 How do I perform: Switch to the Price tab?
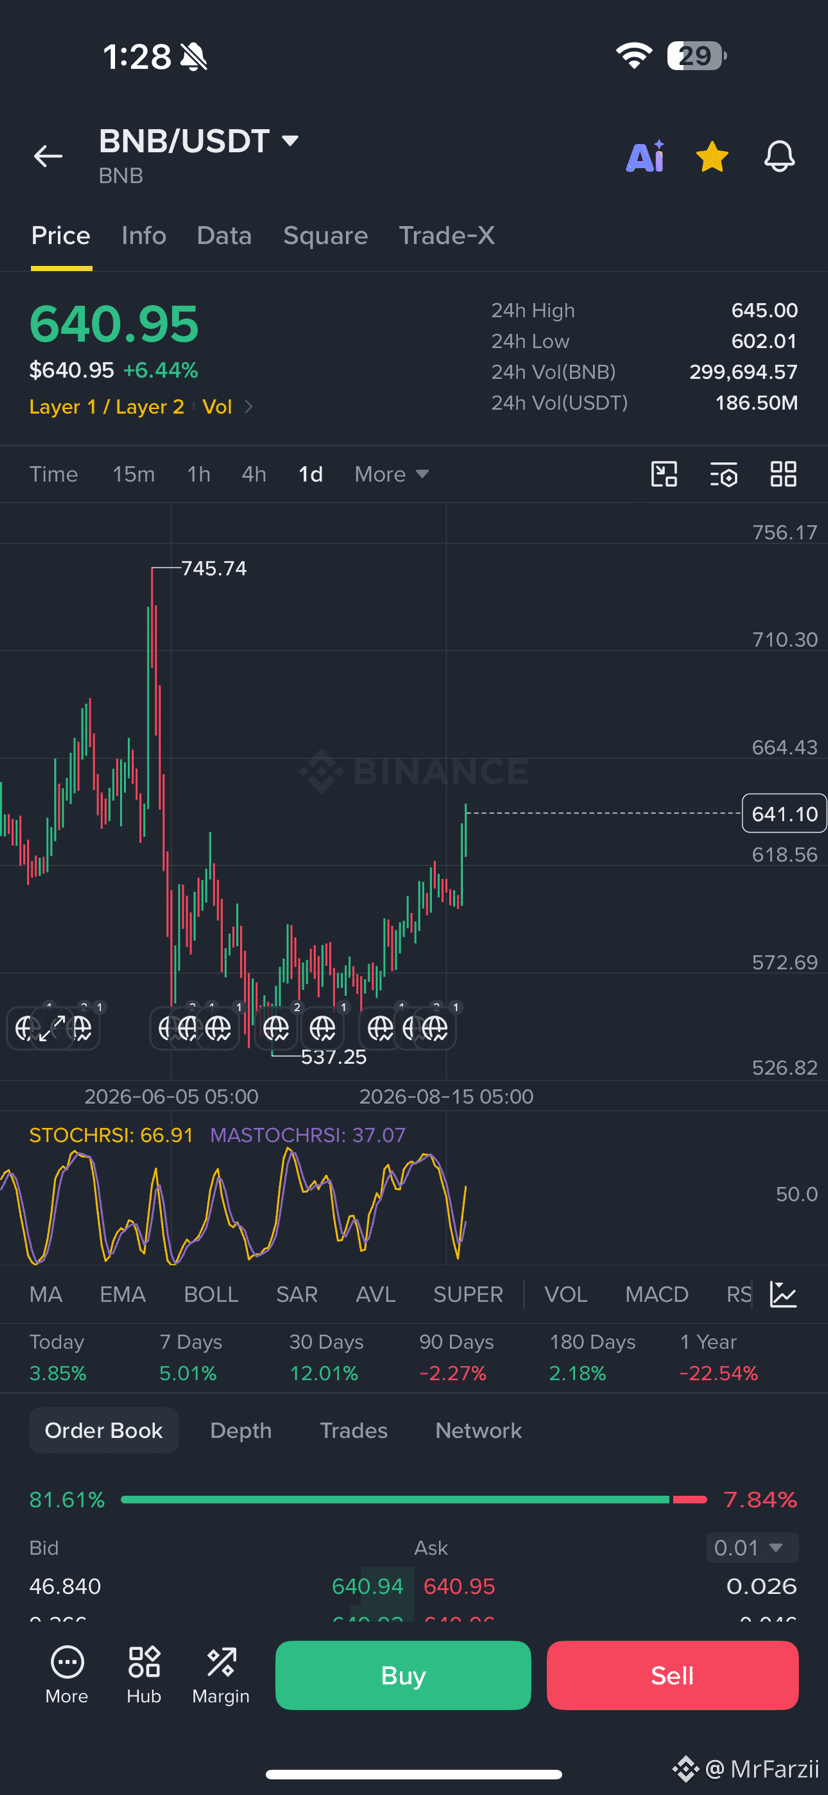click(x=61, y=236)
